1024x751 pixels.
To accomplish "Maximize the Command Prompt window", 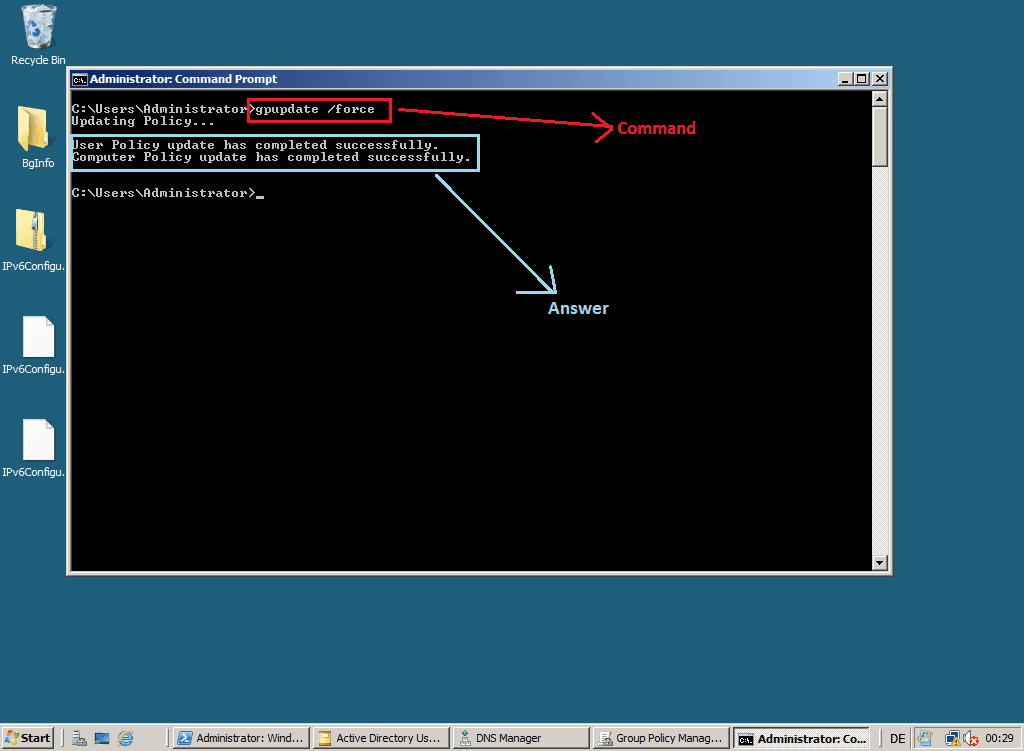I will [861, 79].
